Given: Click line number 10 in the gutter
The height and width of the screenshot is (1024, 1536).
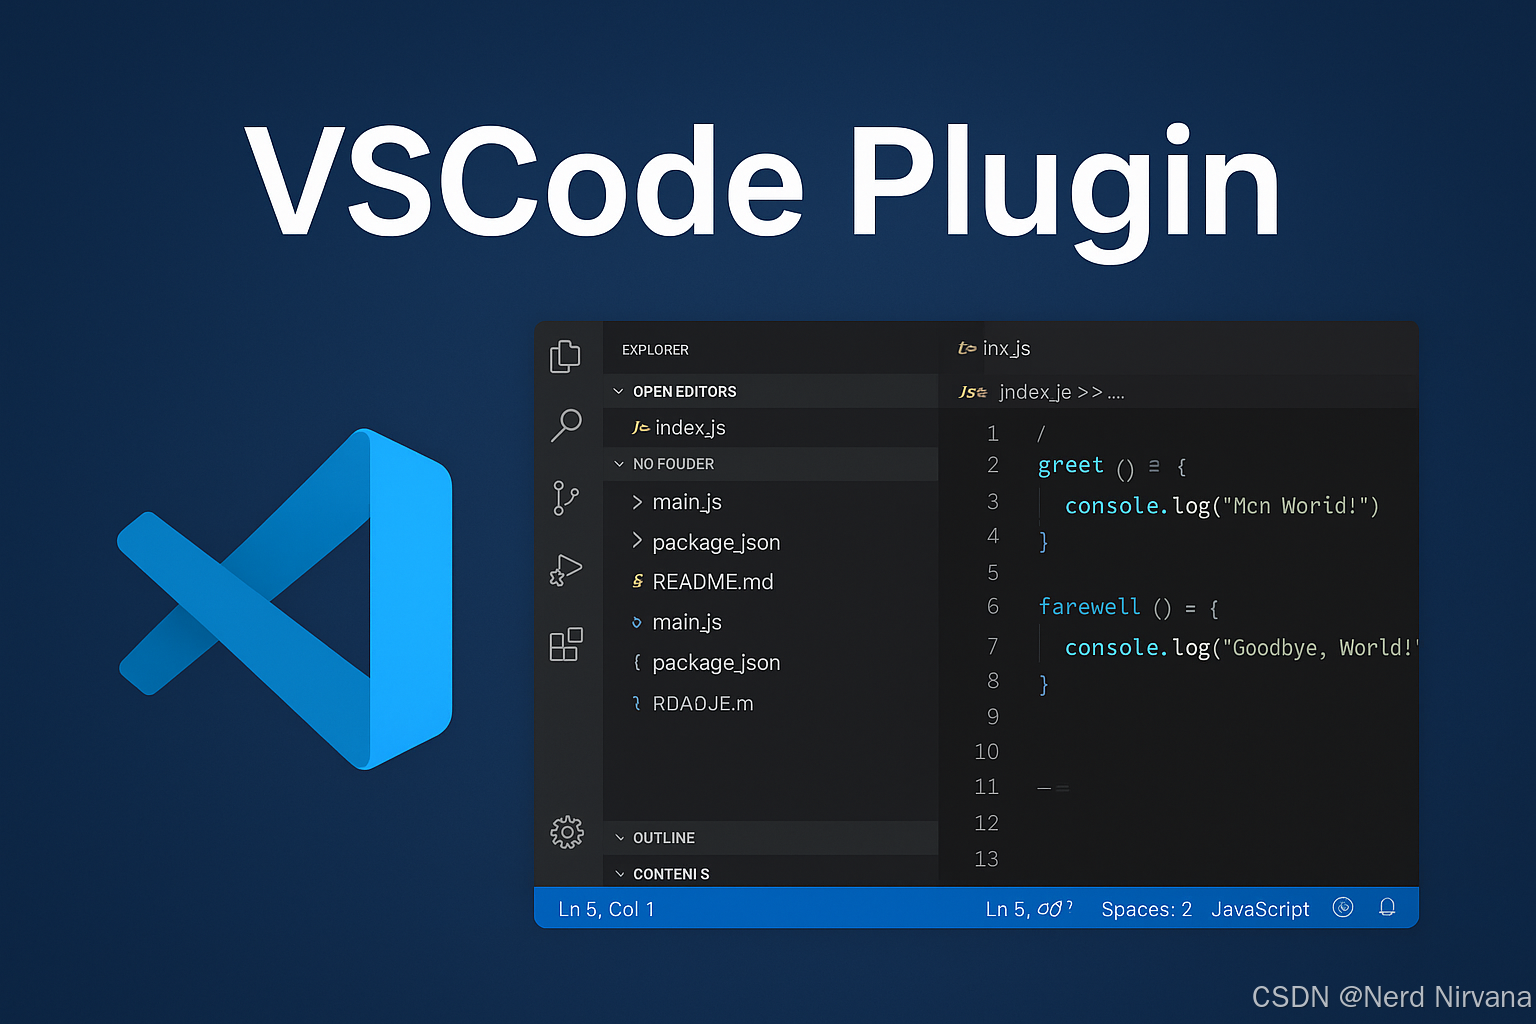Looking at the screenshot, I should (987, 751).
